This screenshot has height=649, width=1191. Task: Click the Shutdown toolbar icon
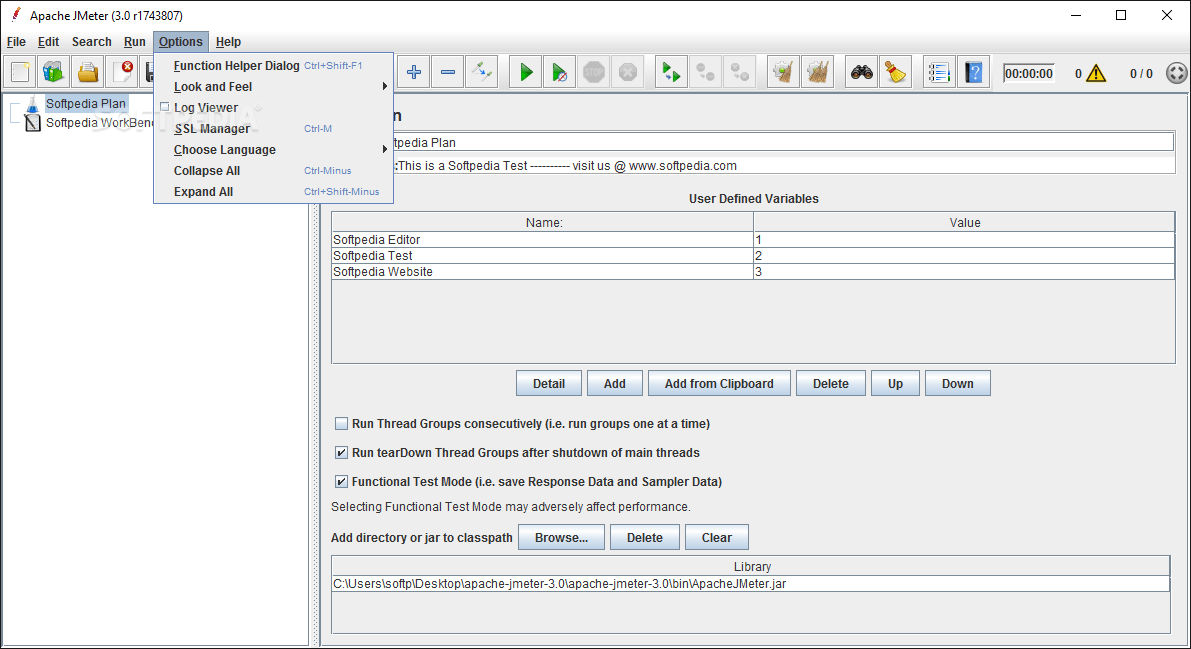[x=628, y=72]
